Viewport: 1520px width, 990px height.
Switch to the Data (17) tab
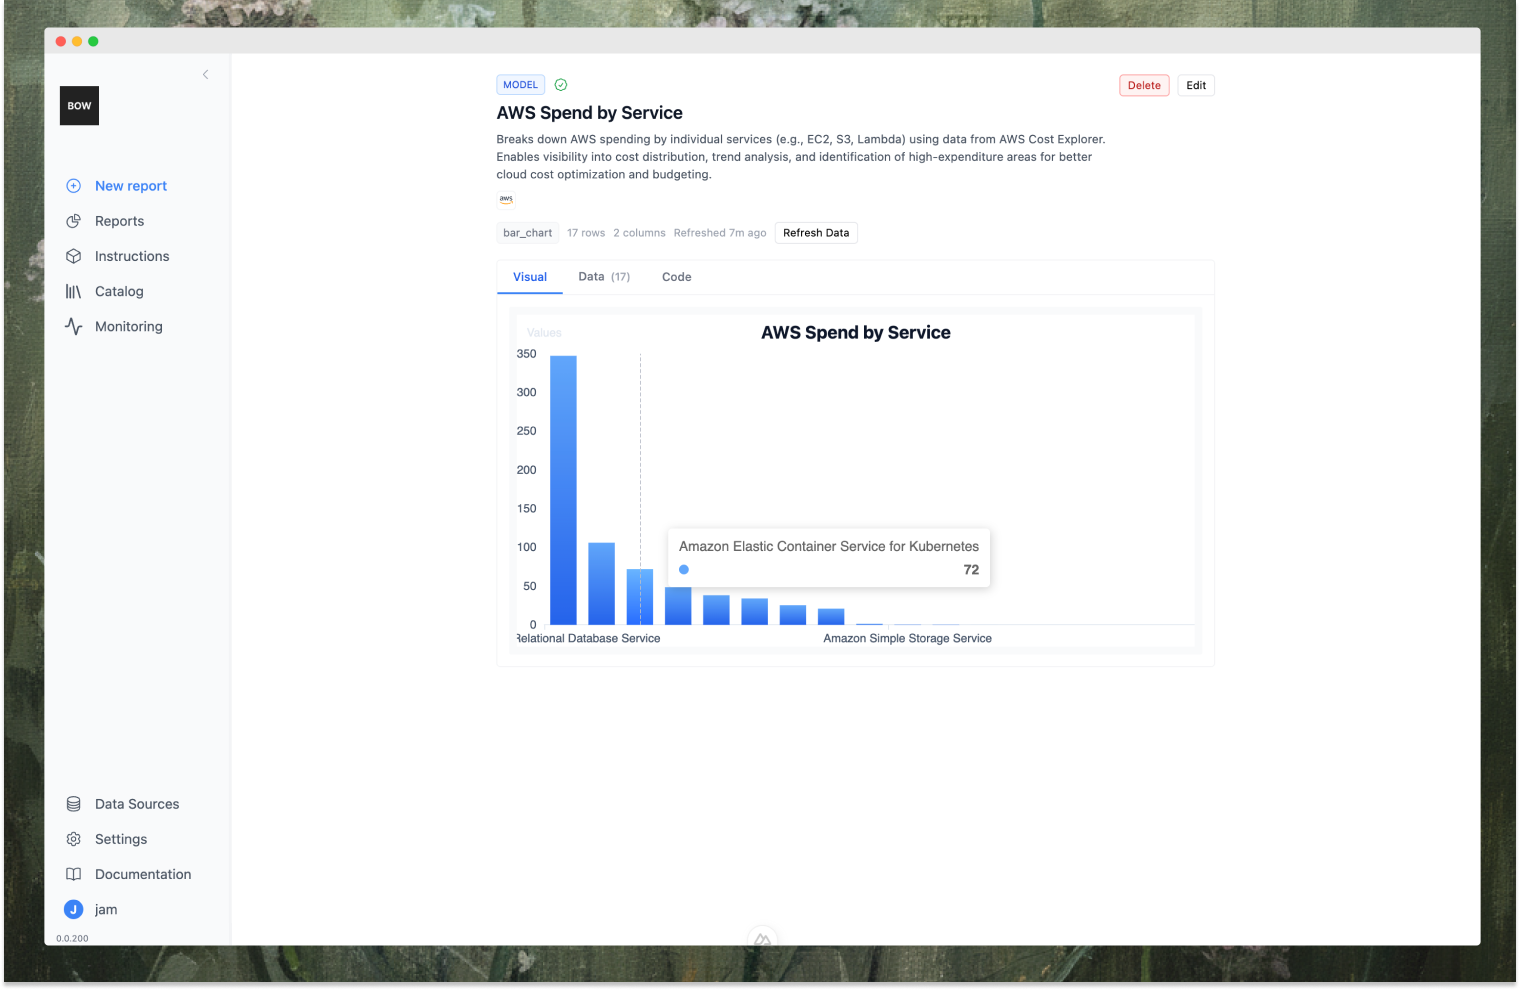coord(604,277)
